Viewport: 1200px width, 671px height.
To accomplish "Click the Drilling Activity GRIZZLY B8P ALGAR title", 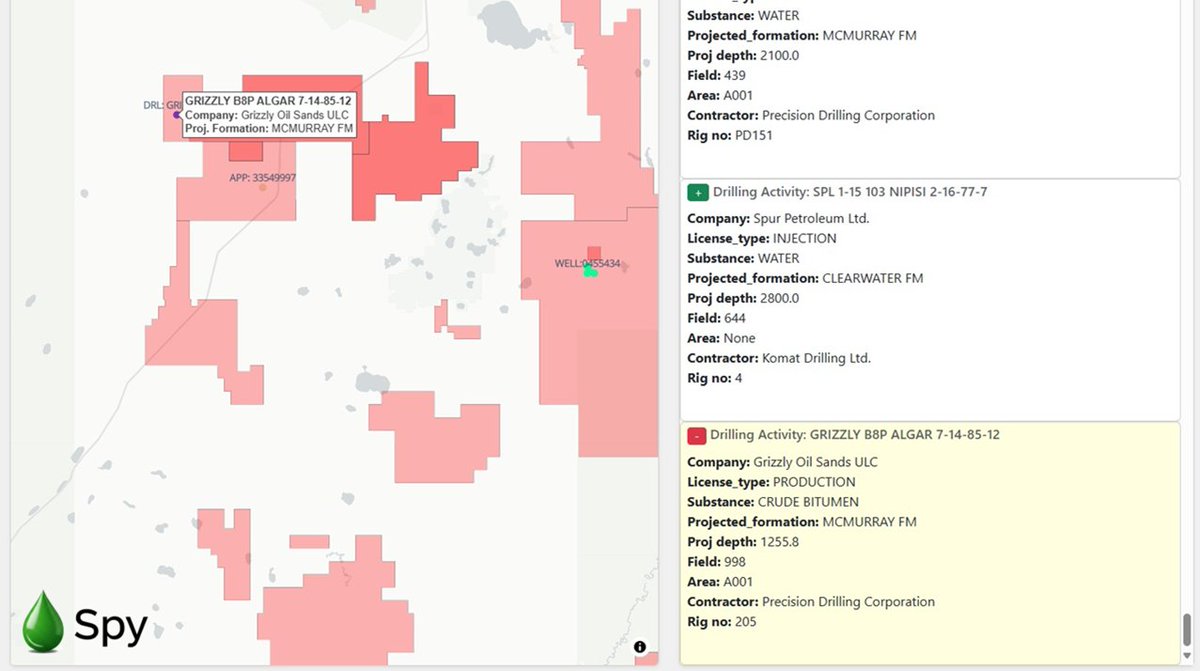I will click(855, 435).
